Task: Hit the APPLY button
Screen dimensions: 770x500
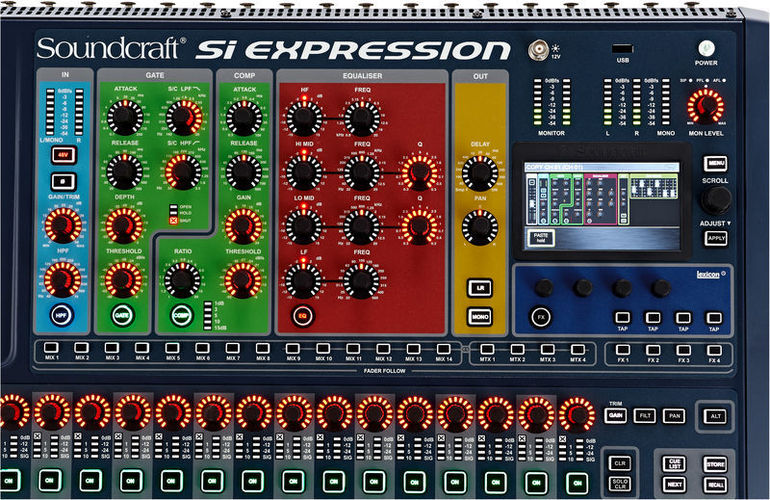Action: pyautogui.click(x=716, y=239)
